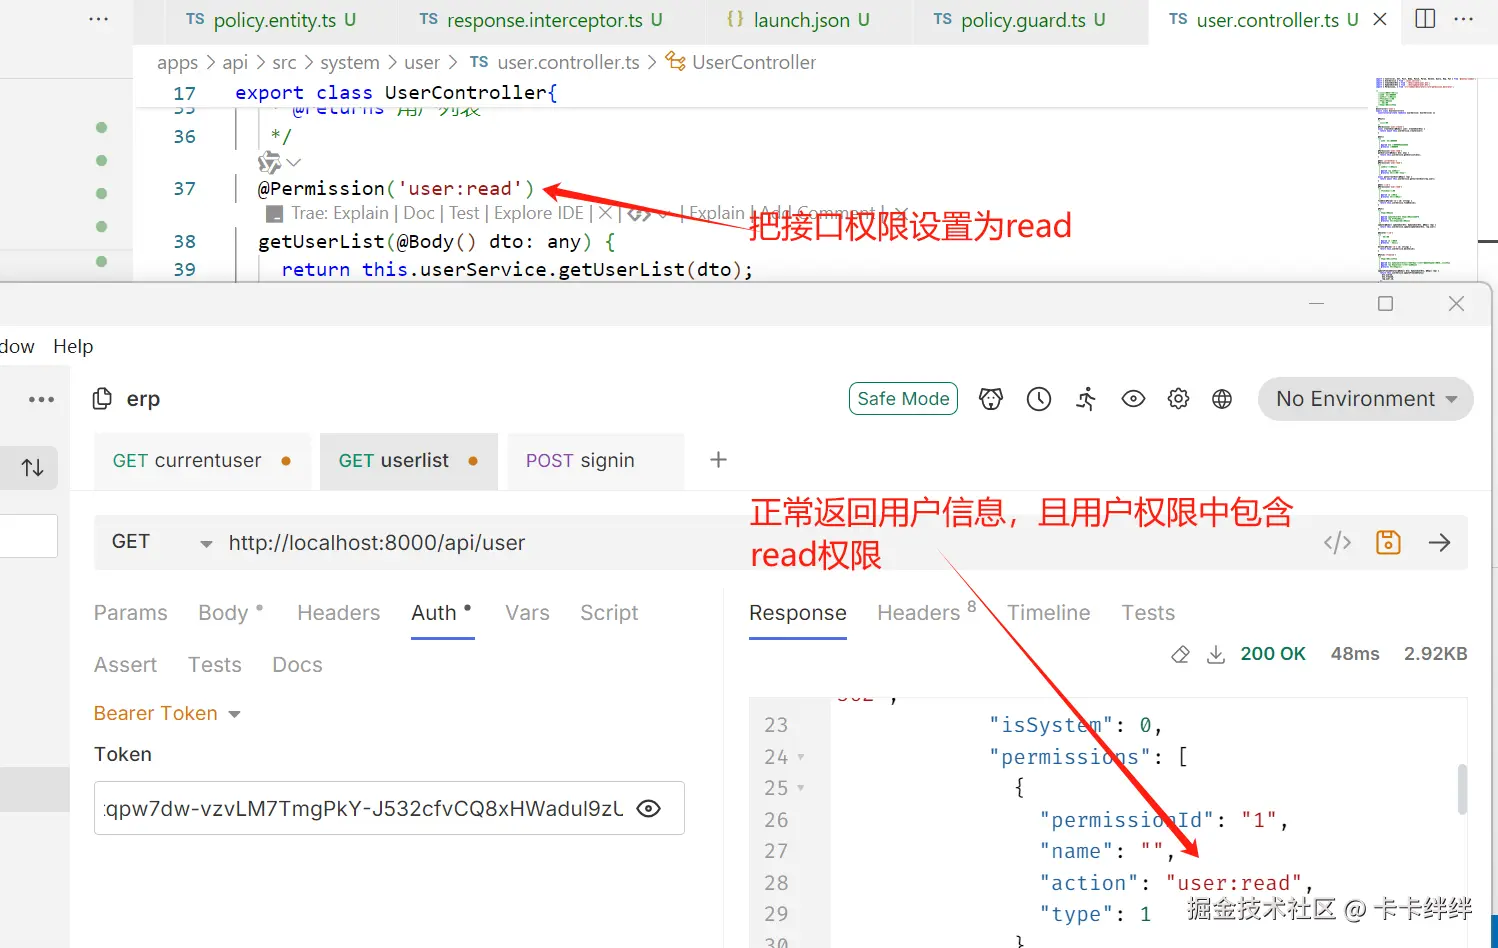1498x948 pixels.
Task: Add a new request tab
Action: click(x=718, y=460)
